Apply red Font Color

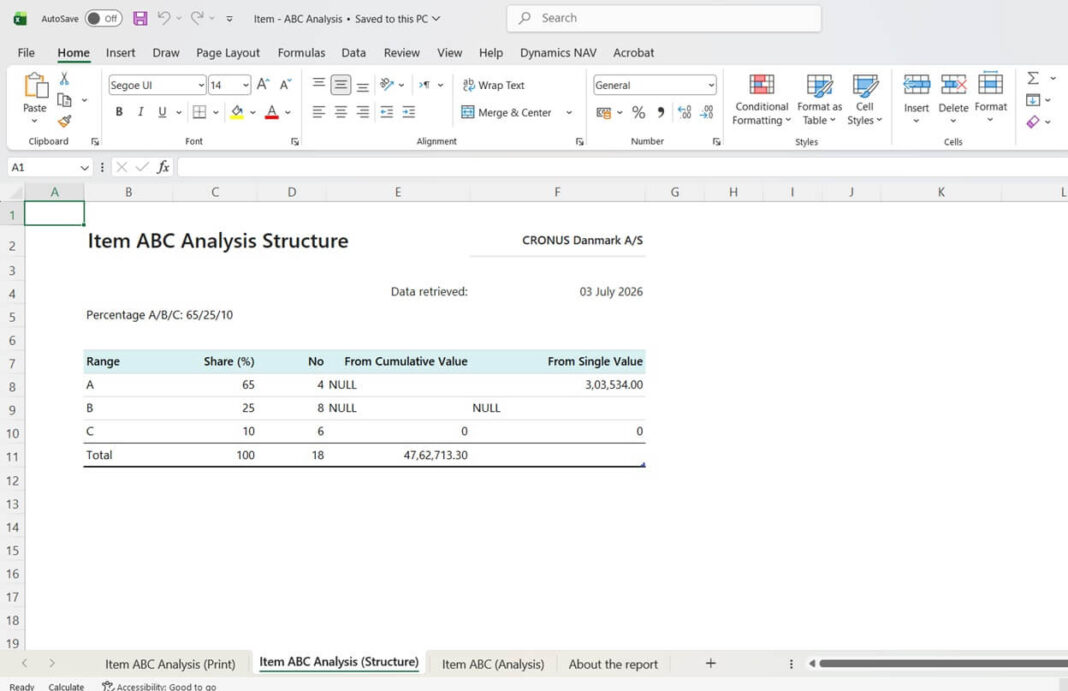click(x=271, y=112)
